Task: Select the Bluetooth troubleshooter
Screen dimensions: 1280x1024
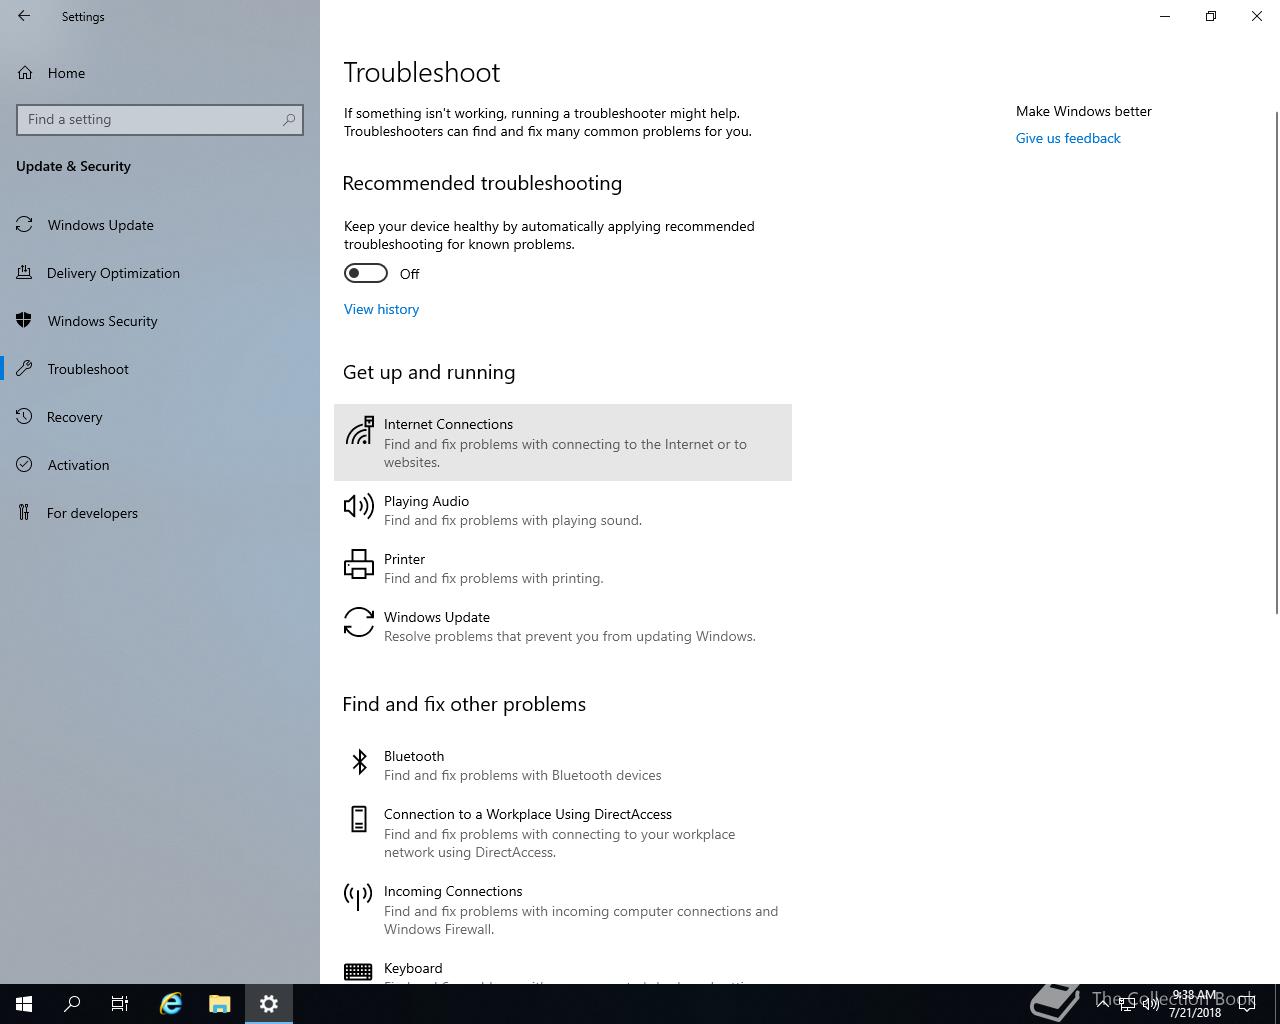Action: click(563, 765)
